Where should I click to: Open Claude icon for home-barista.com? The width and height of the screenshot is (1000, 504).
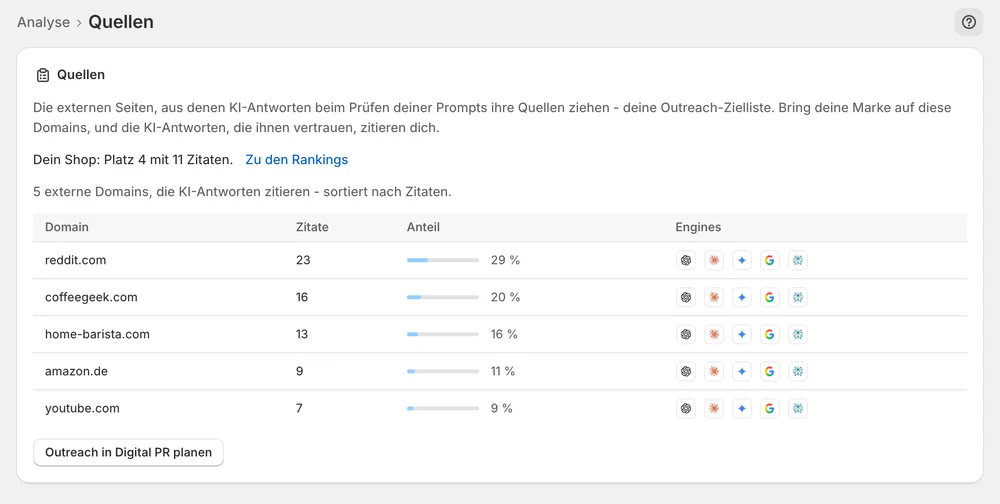tap(714, 334)
